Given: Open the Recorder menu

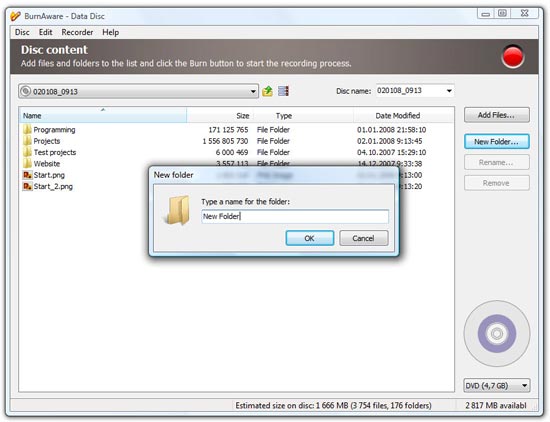Looking at the screenshot, I should click(77, 32).
